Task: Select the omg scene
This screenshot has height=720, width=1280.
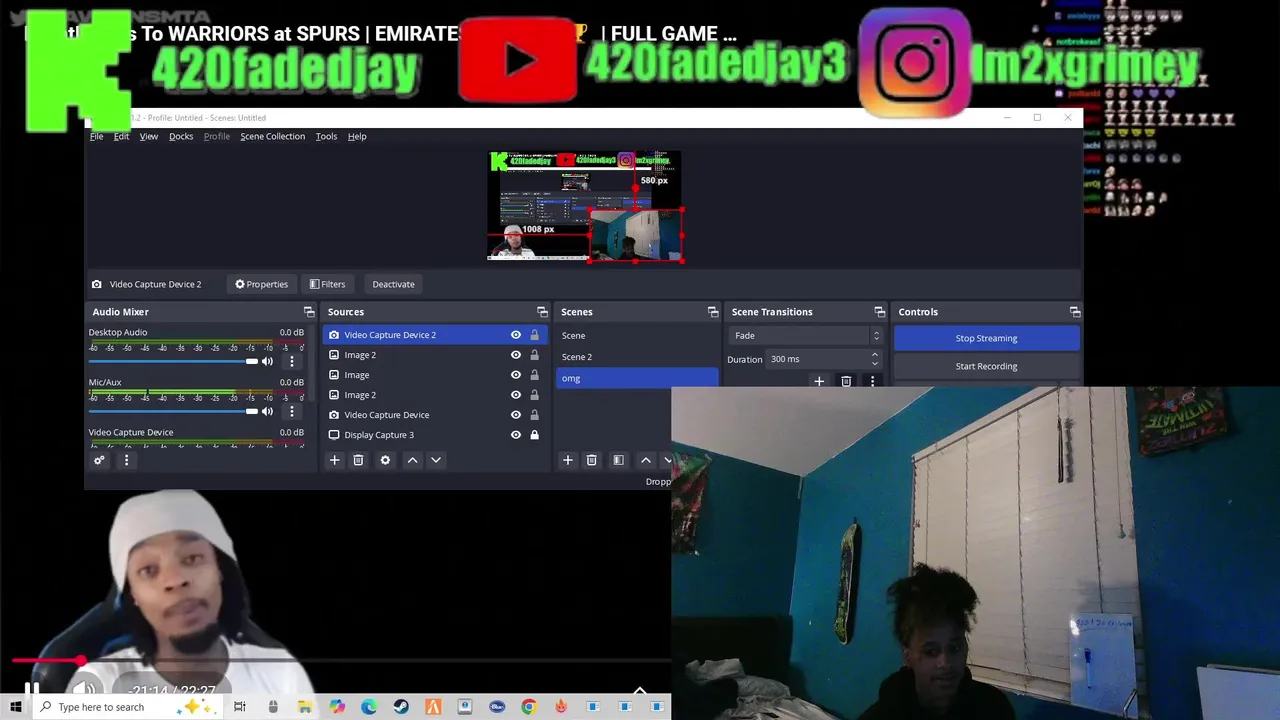Action: tap(637, 378)
